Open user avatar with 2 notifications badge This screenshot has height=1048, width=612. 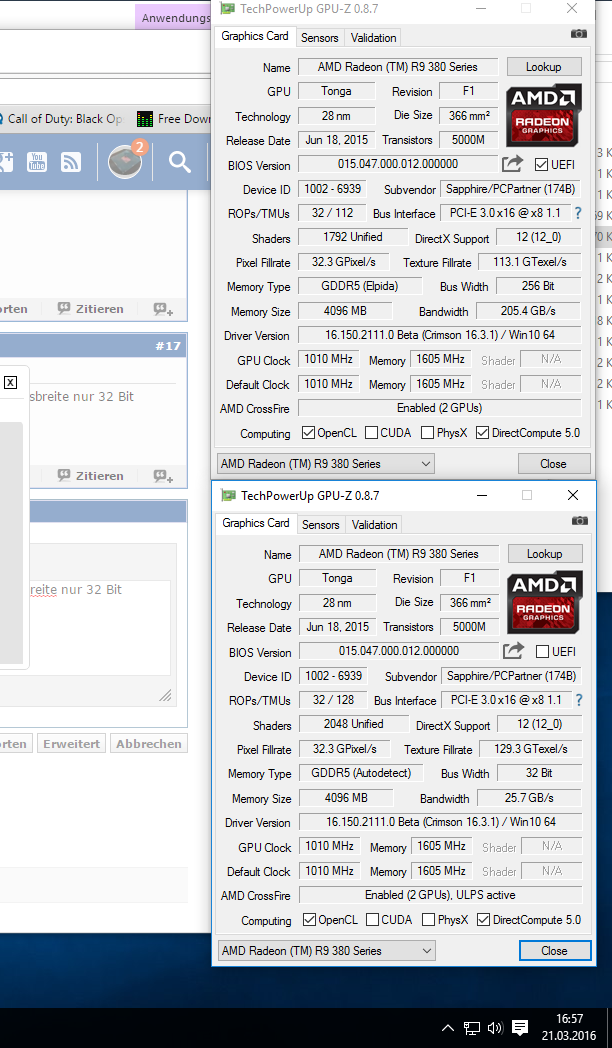(x=125, y=162)
